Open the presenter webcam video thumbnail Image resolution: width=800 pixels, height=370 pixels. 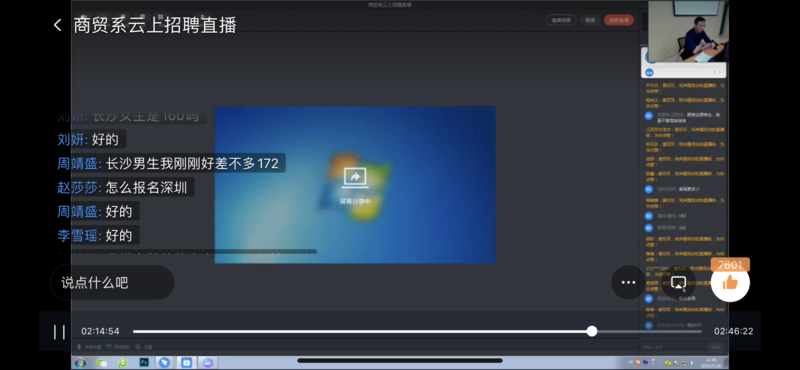point(688,31)
